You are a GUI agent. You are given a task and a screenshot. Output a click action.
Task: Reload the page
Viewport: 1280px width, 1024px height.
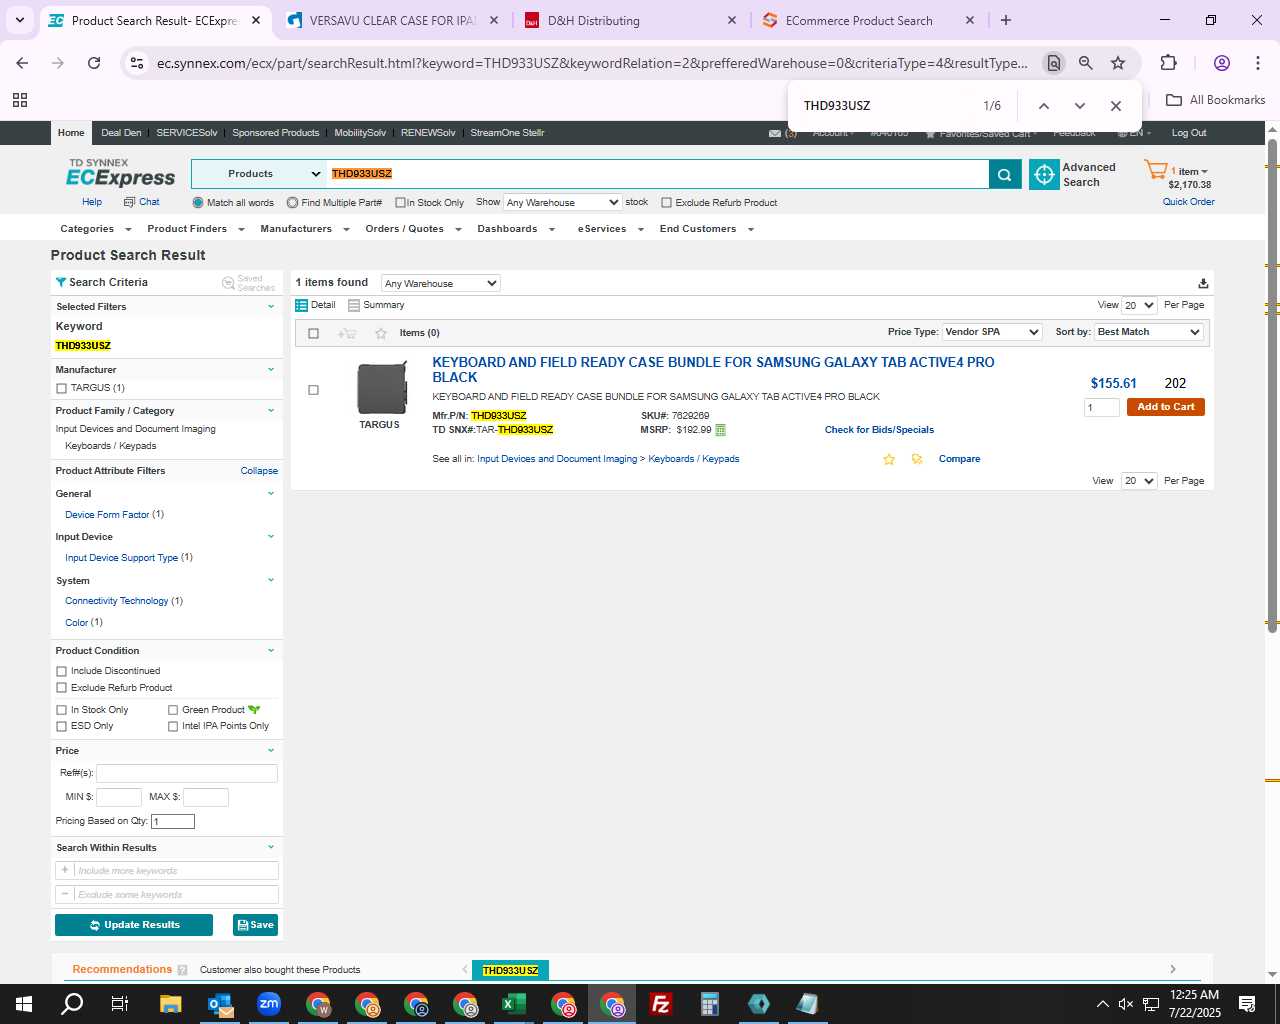pyautogui.click(x=94, y=63)
